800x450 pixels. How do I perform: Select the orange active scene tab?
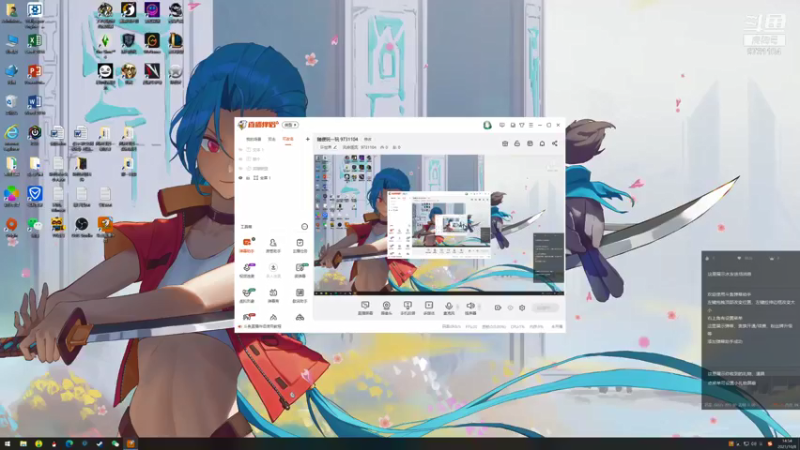coord(288,139)
